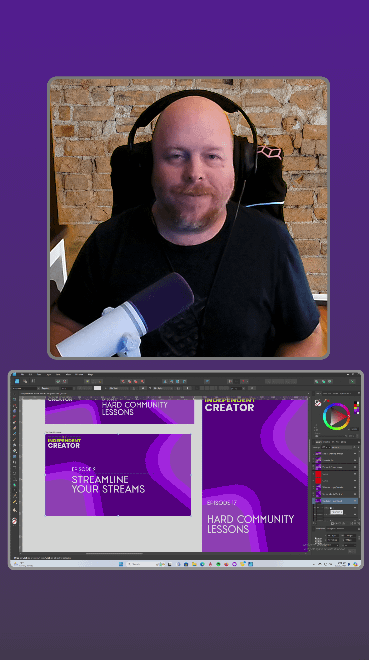Open the File menu in Affinity
Viewport: 369px width, 660px height.
[22, 374]
